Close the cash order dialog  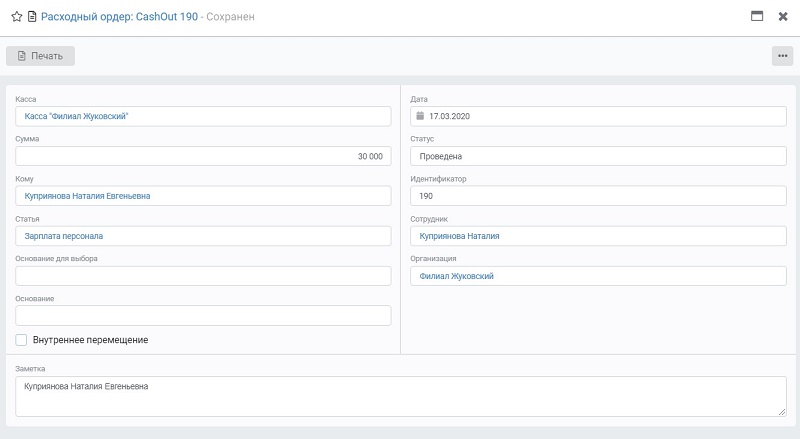[x=783, y=17]
